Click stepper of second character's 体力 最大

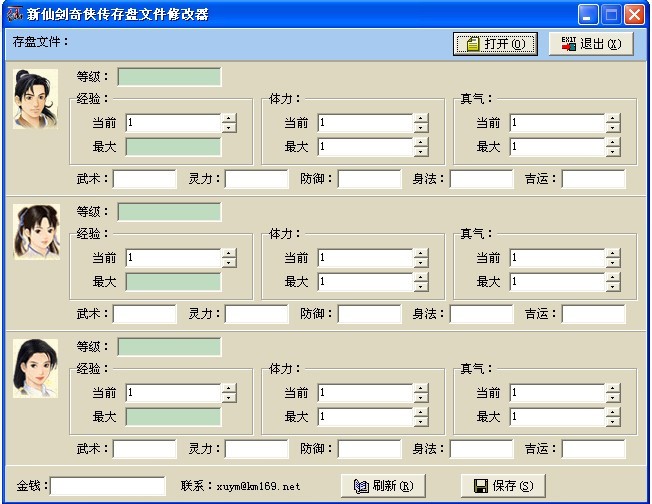pos(421,282)
